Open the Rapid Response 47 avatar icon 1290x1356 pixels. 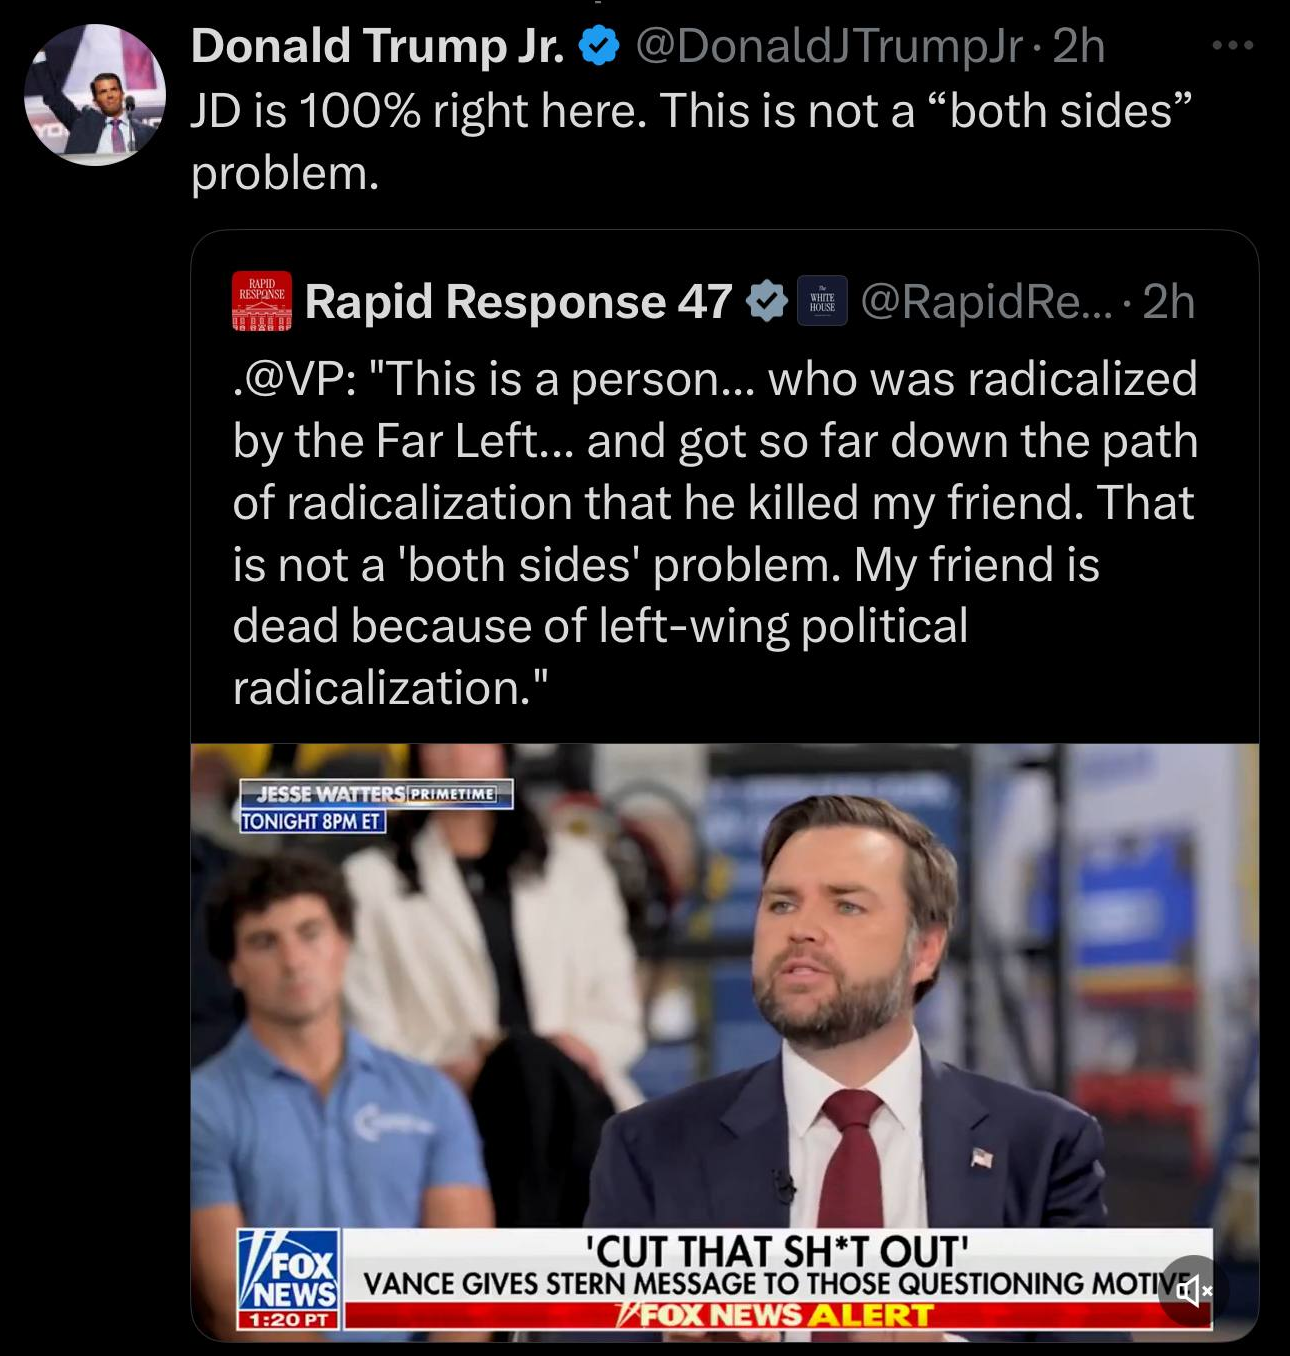pyautogui.click(x=262, y=301)
